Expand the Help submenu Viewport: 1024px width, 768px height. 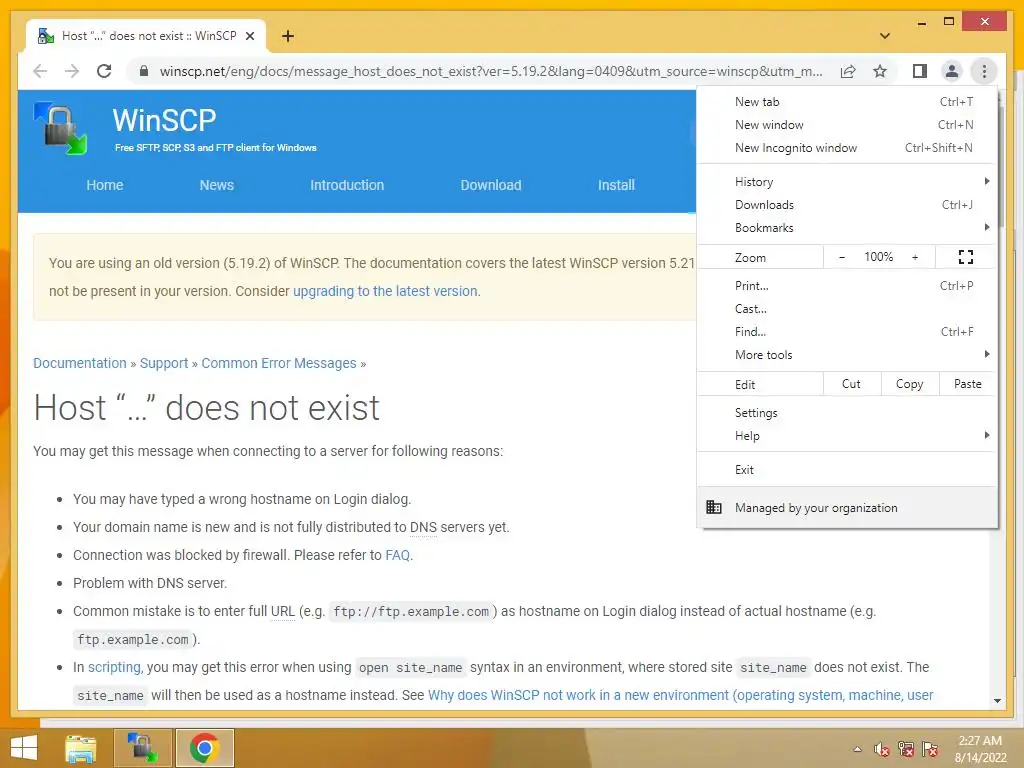point(847,436)
